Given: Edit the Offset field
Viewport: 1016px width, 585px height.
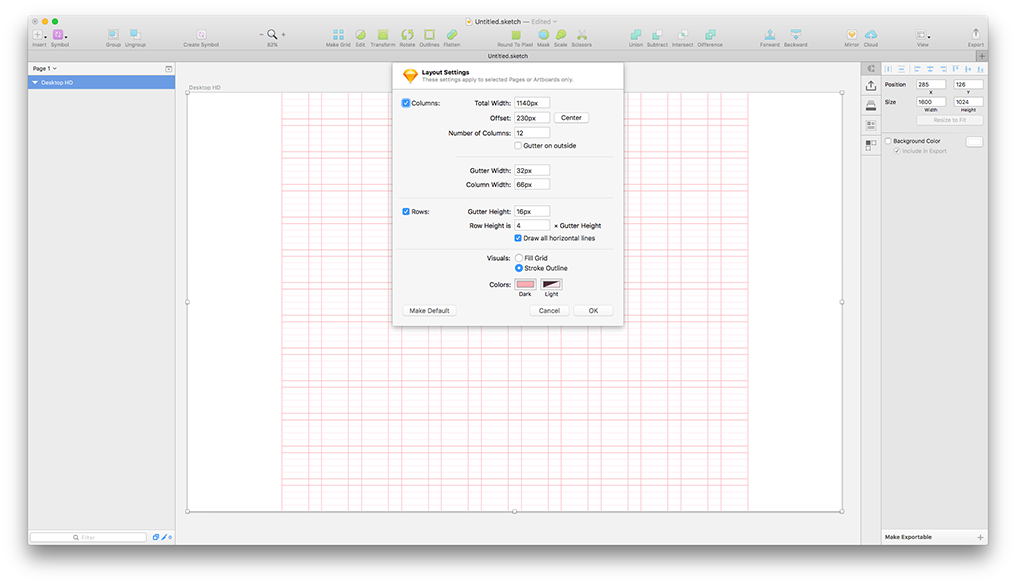Looking at the screenshot, I should [532, 118].
